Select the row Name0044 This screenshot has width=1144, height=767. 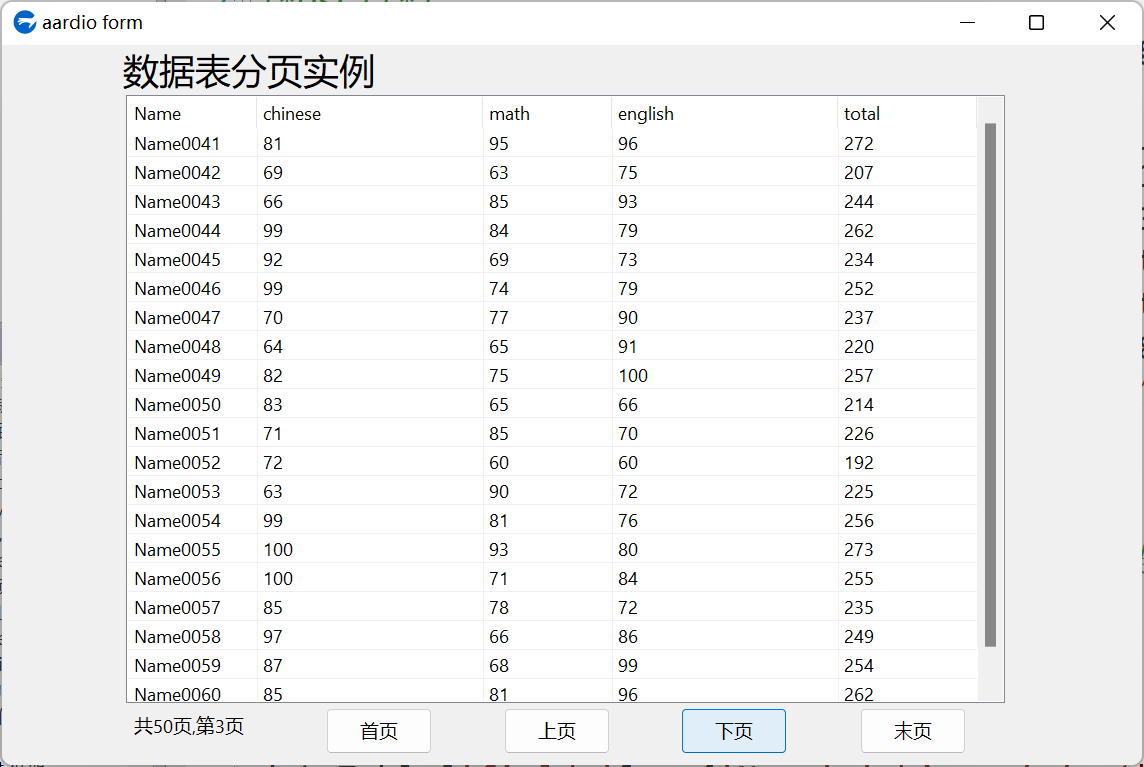[552, 231]
